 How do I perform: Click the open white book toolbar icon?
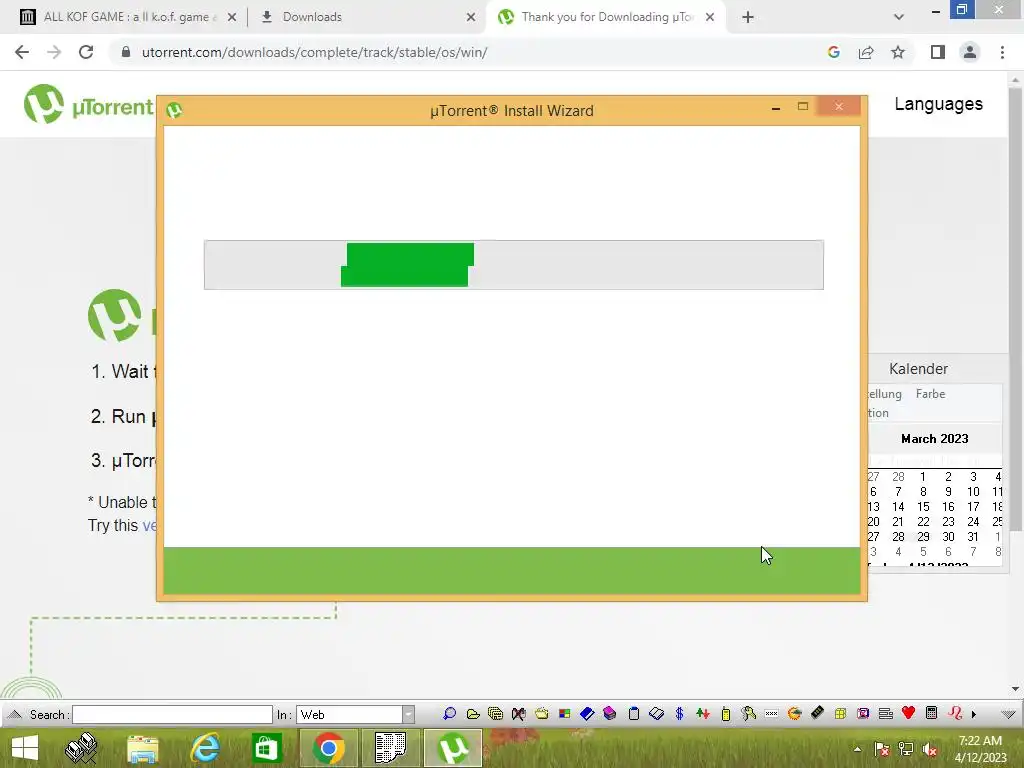pos(656,714)
